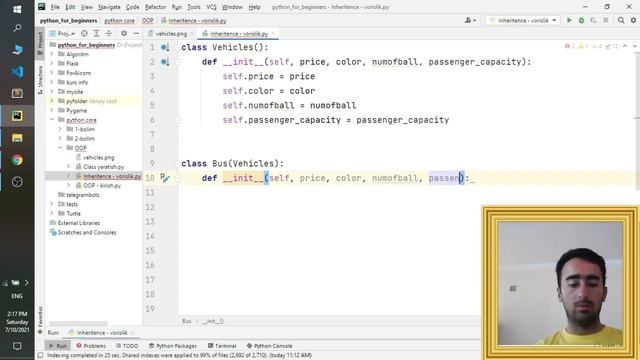This screenshot has height=360, width=640.
Task: Open Windows Start menu
Action: coord(17,8)
